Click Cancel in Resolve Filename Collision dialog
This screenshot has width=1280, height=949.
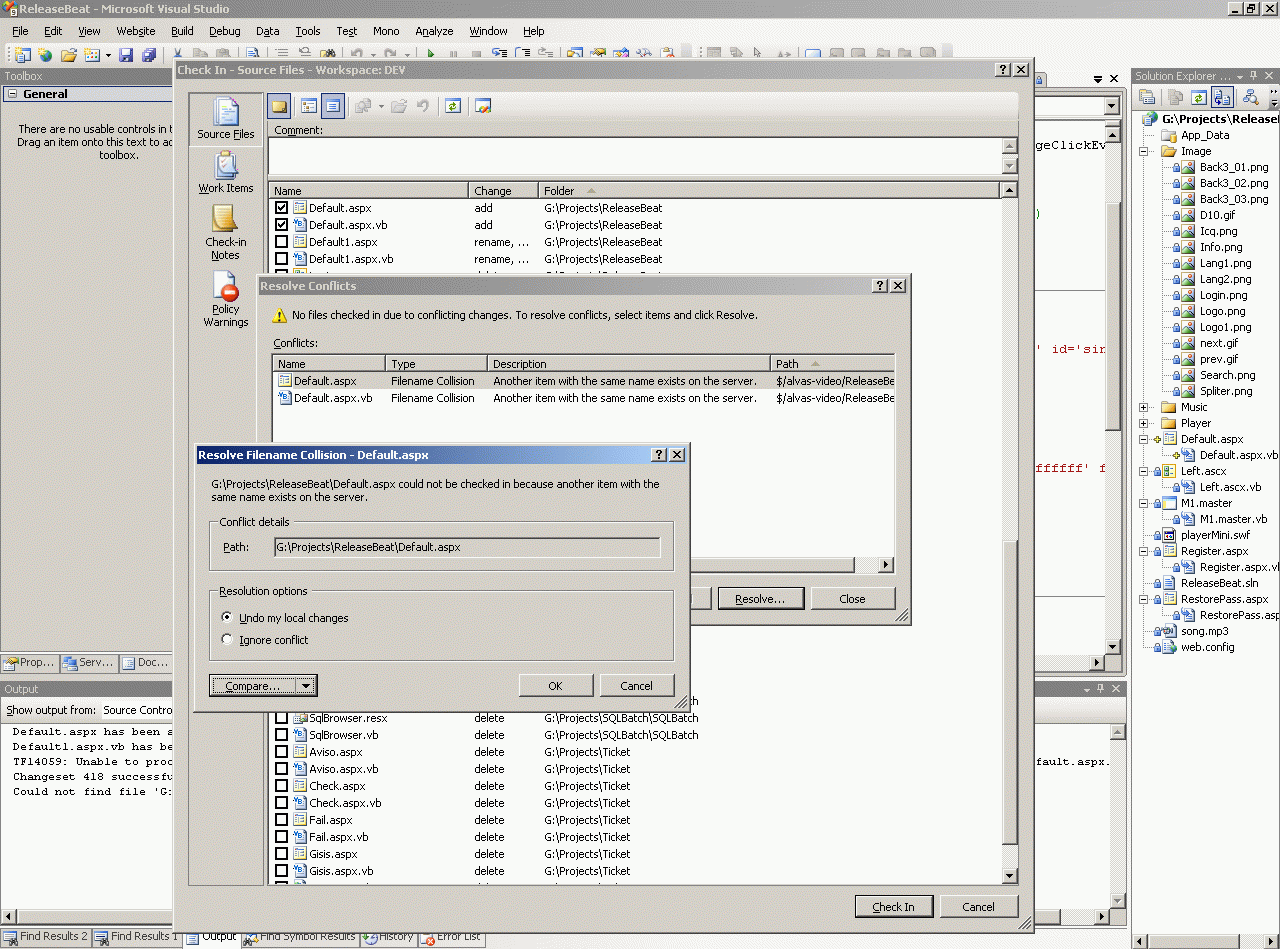(x=636, y=686)
